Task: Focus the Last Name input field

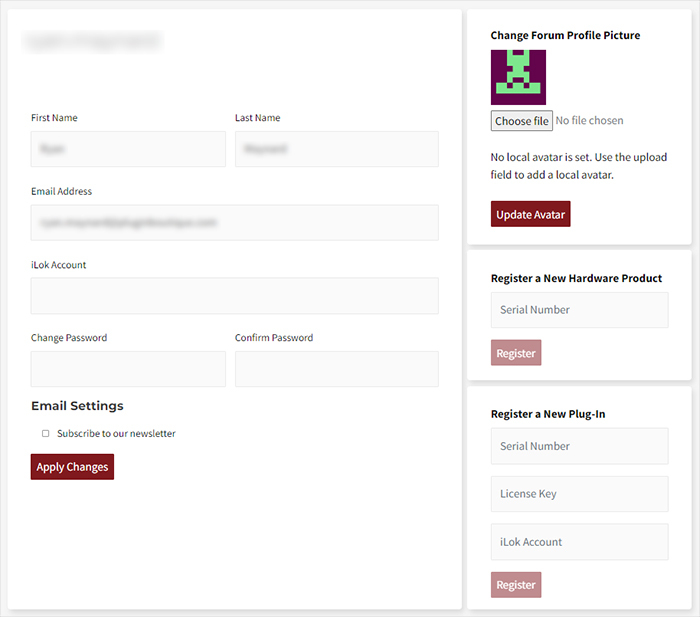Action: pos(336,149)
